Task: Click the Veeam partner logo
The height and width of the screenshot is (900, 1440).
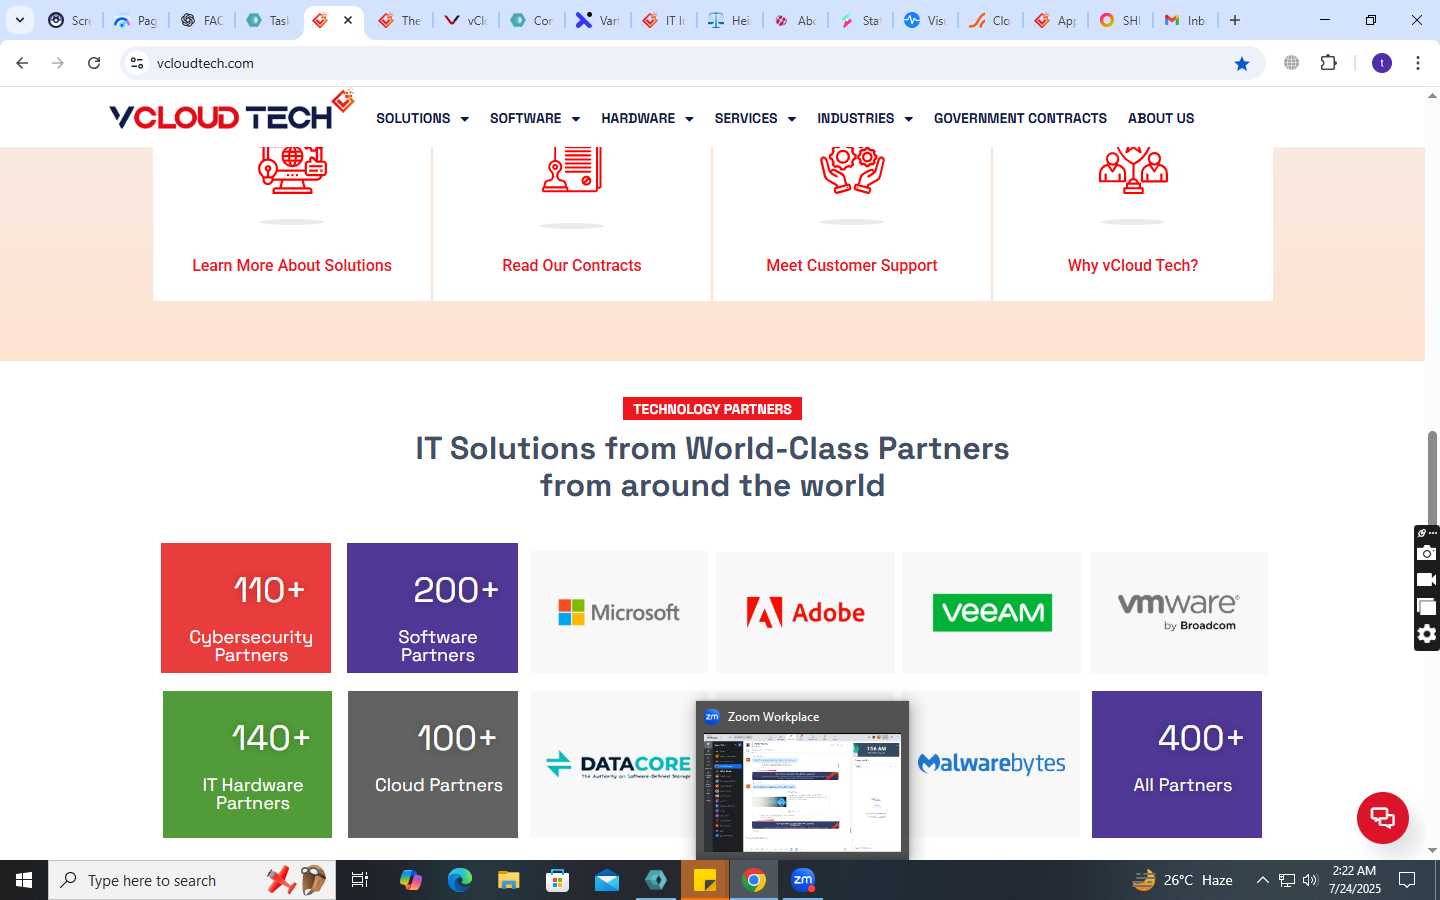Action: (x=992, y=612)
